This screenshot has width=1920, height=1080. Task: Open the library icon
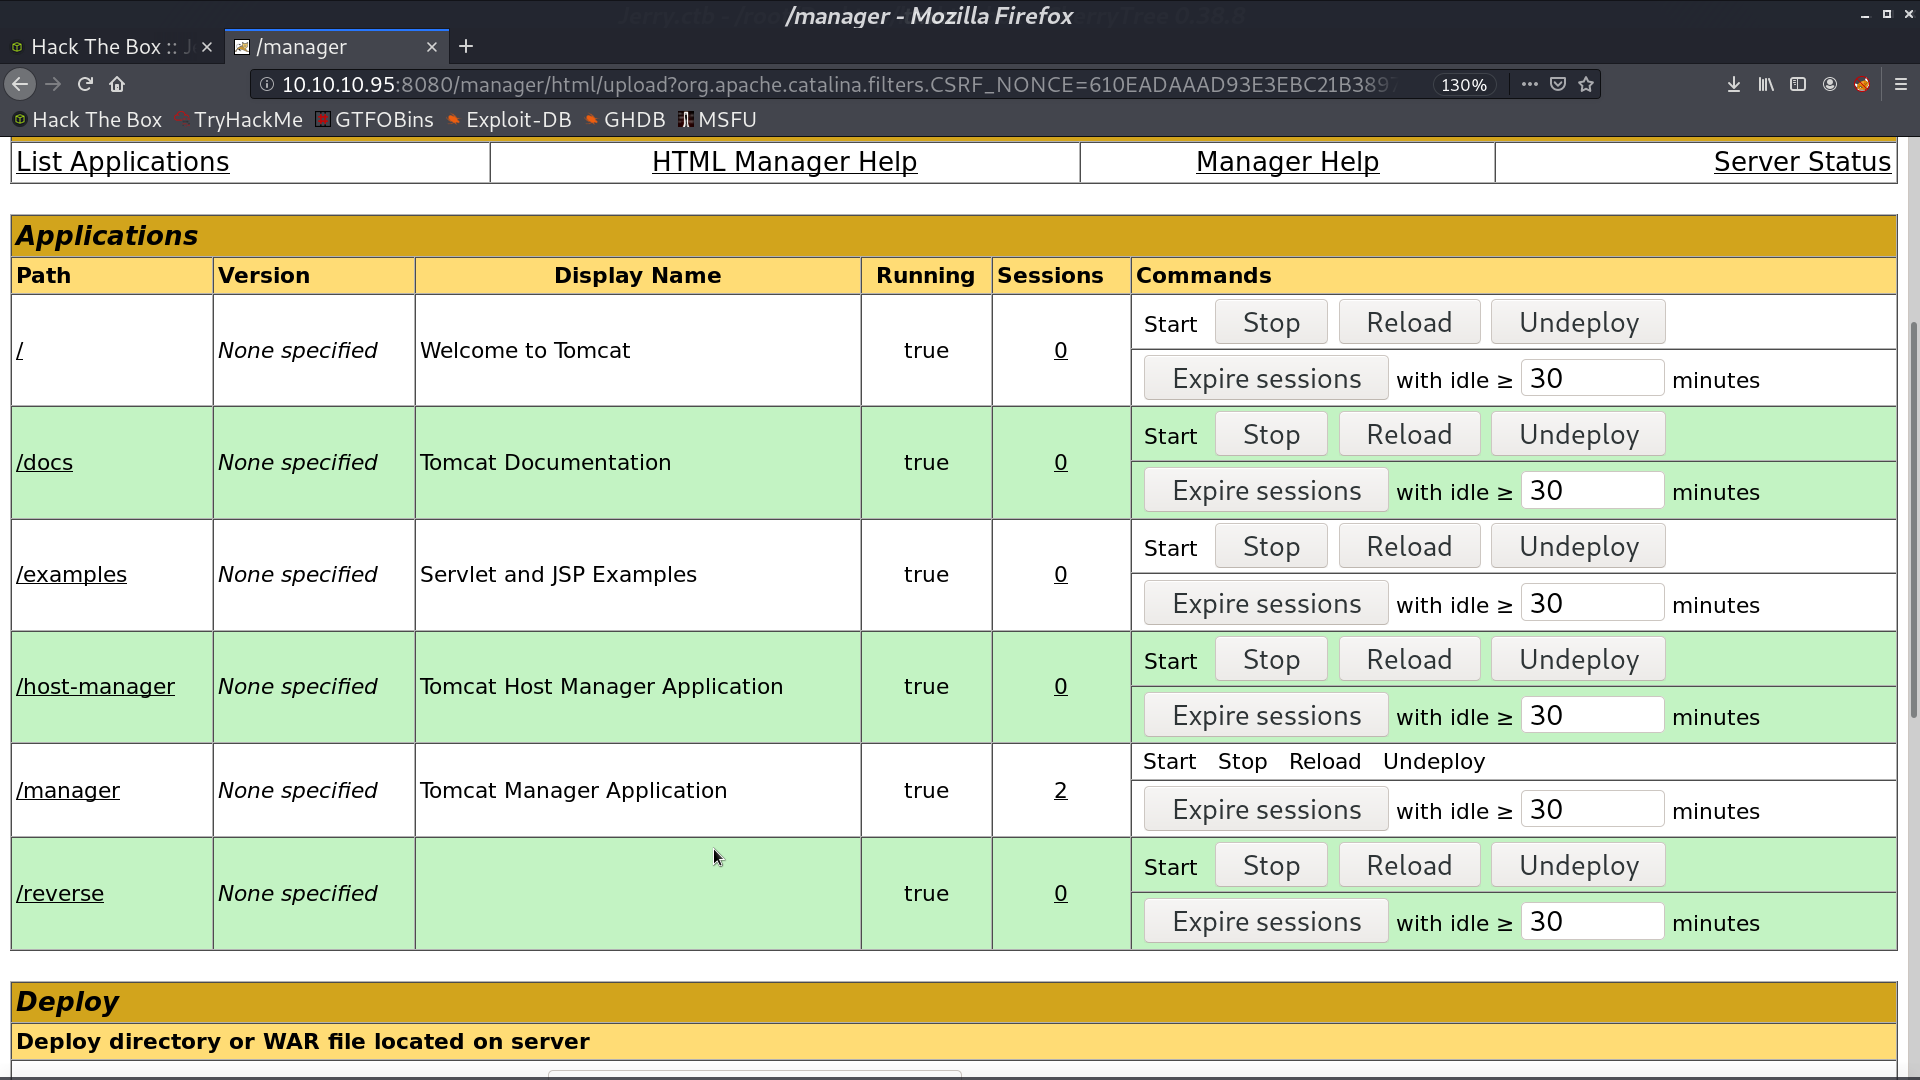tap(1766, 85)
